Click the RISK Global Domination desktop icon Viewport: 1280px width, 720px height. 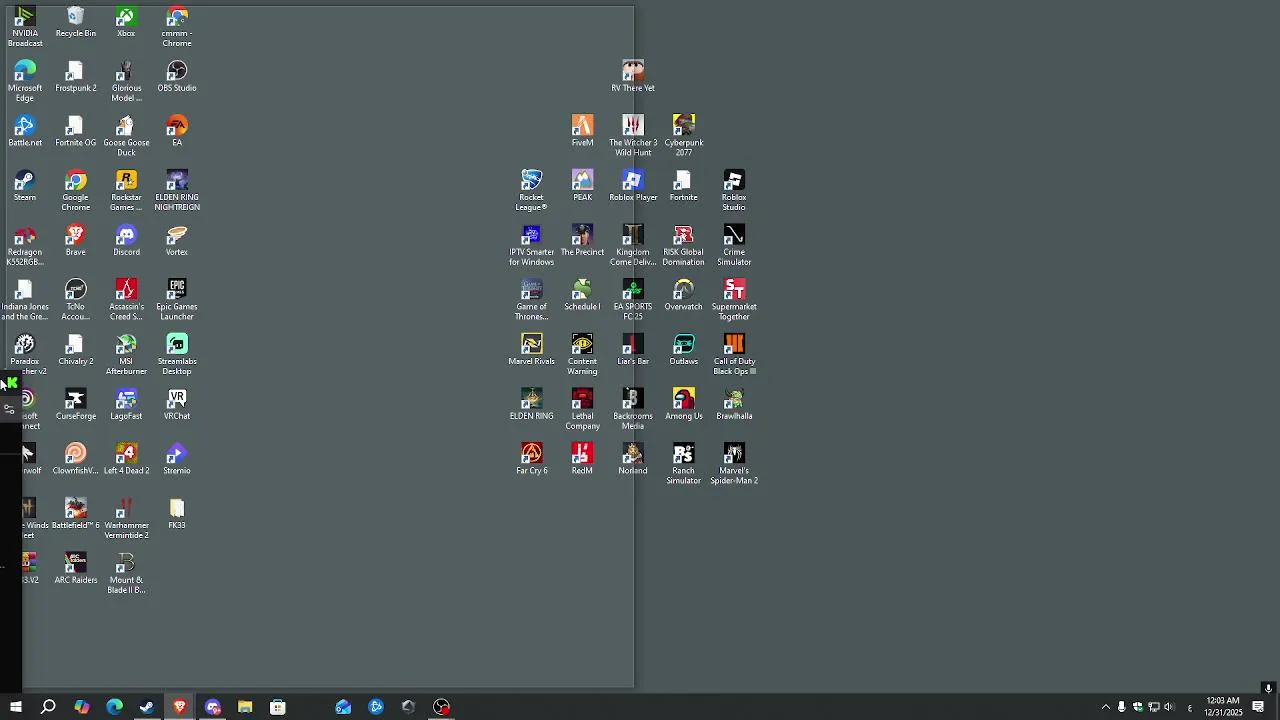click(x=684, y=246)
